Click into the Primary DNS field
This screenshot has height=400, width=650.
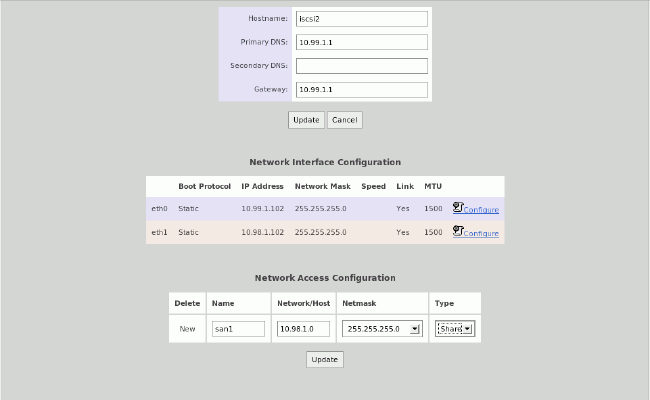click(362, 42)
